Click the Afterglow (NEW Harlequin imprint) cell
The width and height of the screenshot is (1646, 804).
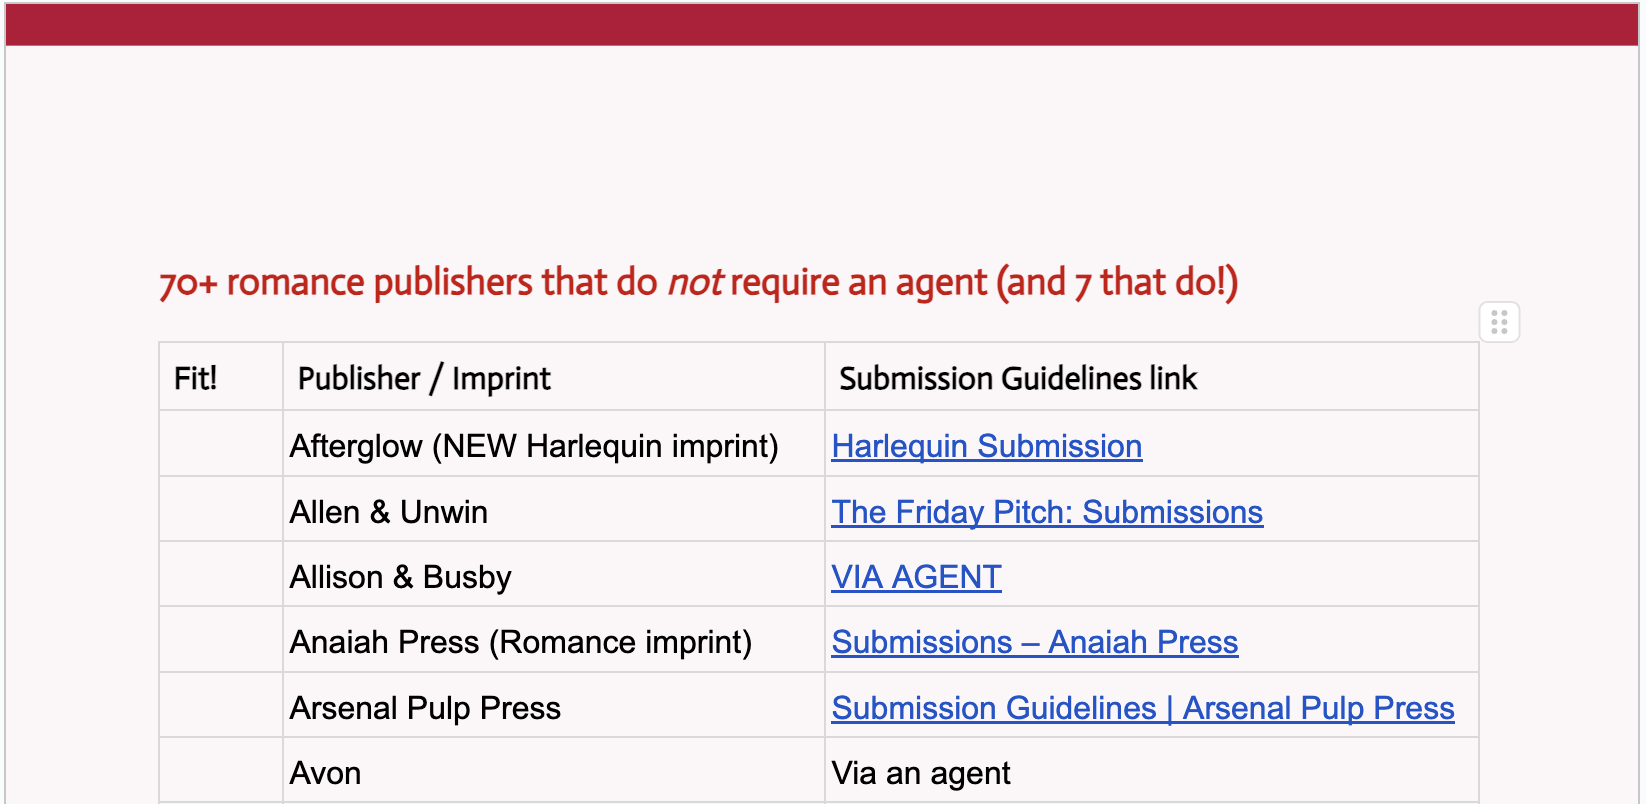(x=554, y=444)
